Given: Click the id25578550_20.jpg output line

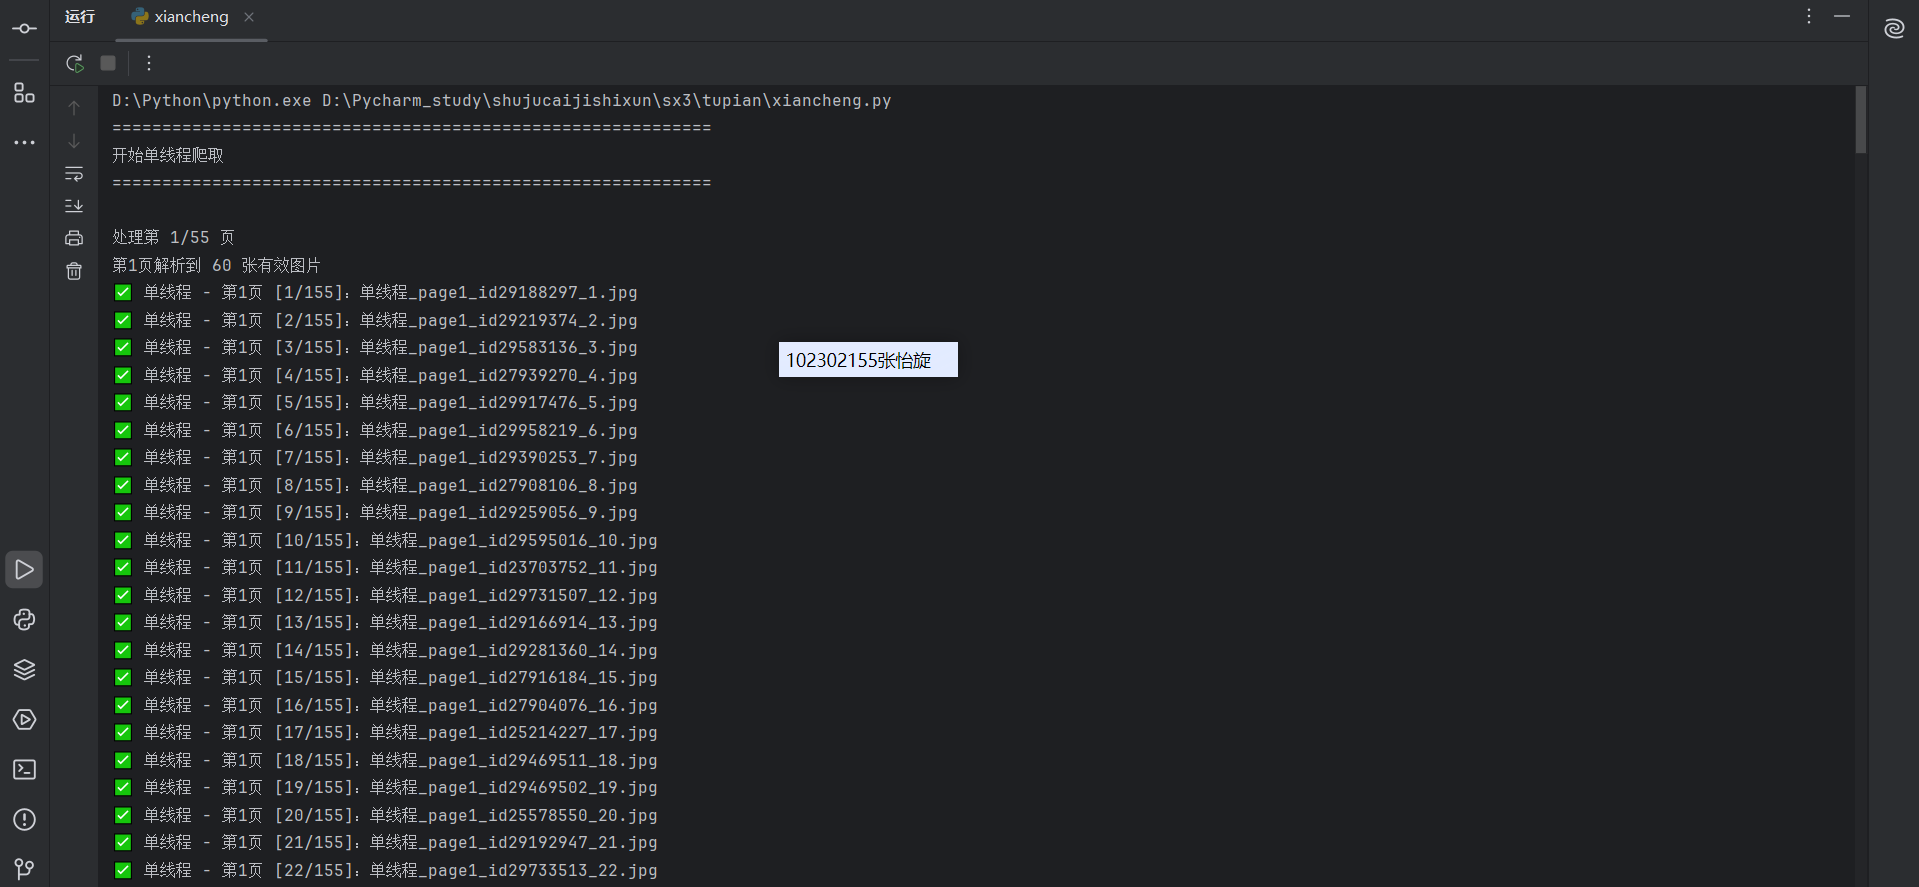Looking at the screenshot, I should (x=386, y=815).
